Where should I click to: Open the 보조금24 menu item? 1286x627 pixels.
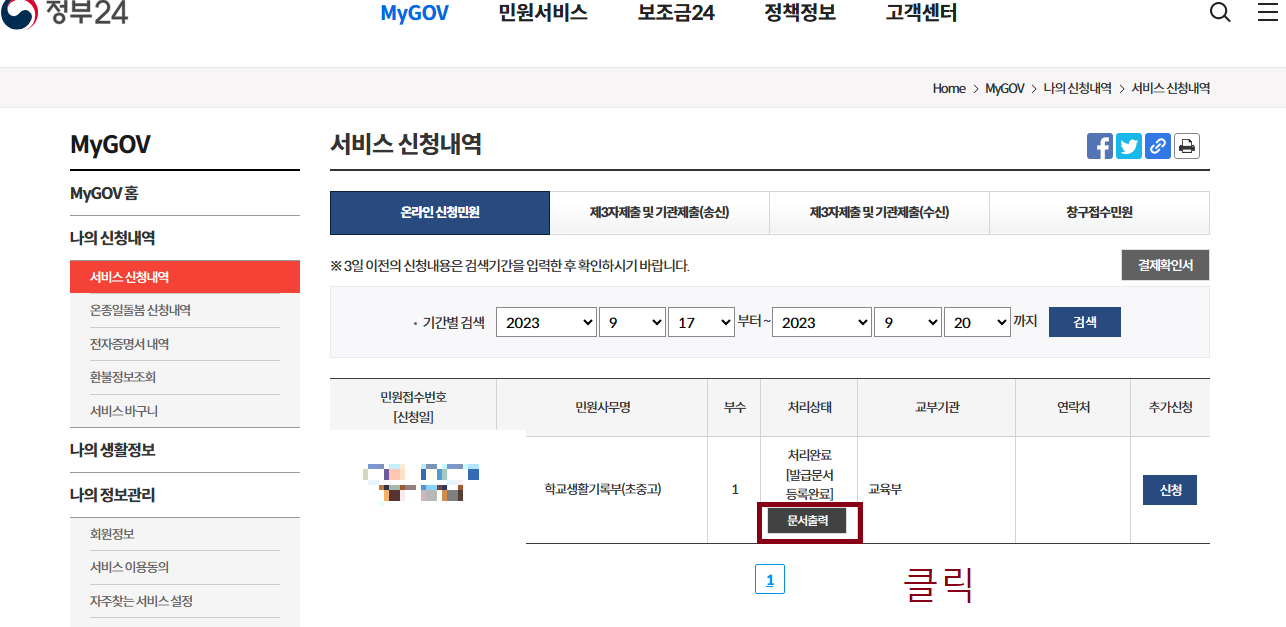pyautogui.click(x=674, y=13)
